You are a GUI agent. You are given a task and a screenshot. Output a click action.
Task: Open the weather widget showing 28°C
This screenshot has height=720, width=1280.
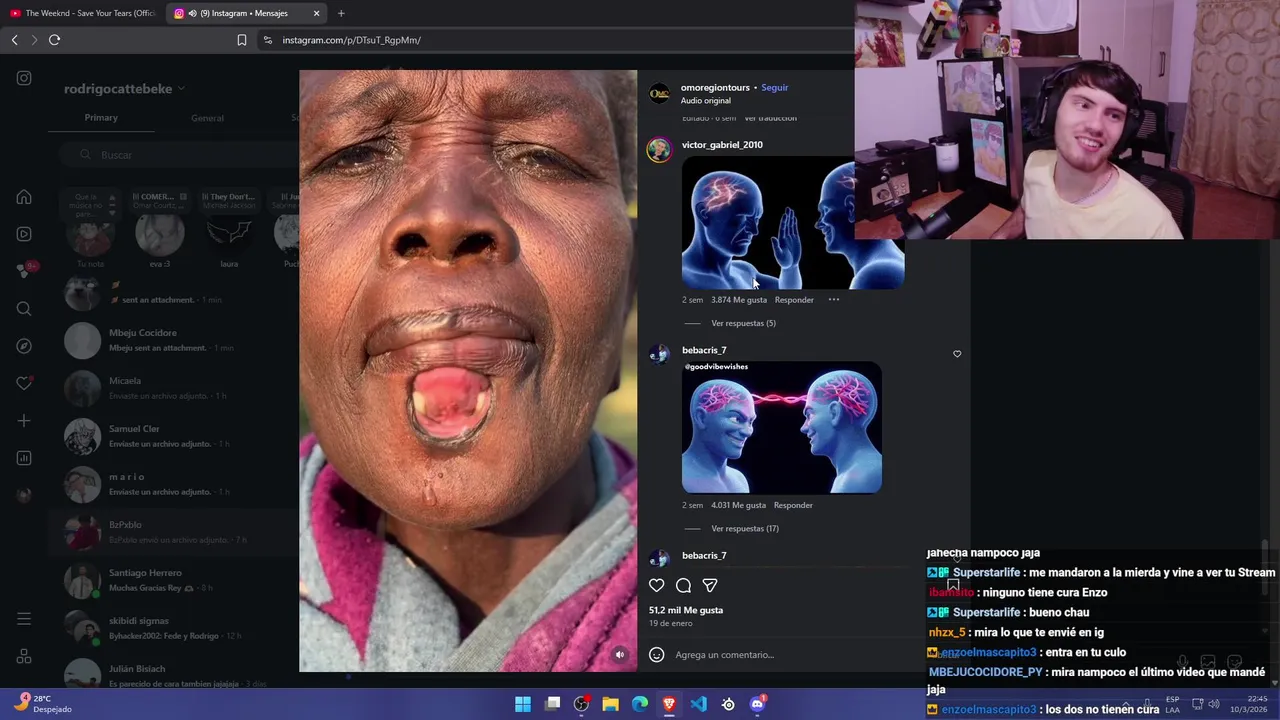pos(42,704)
